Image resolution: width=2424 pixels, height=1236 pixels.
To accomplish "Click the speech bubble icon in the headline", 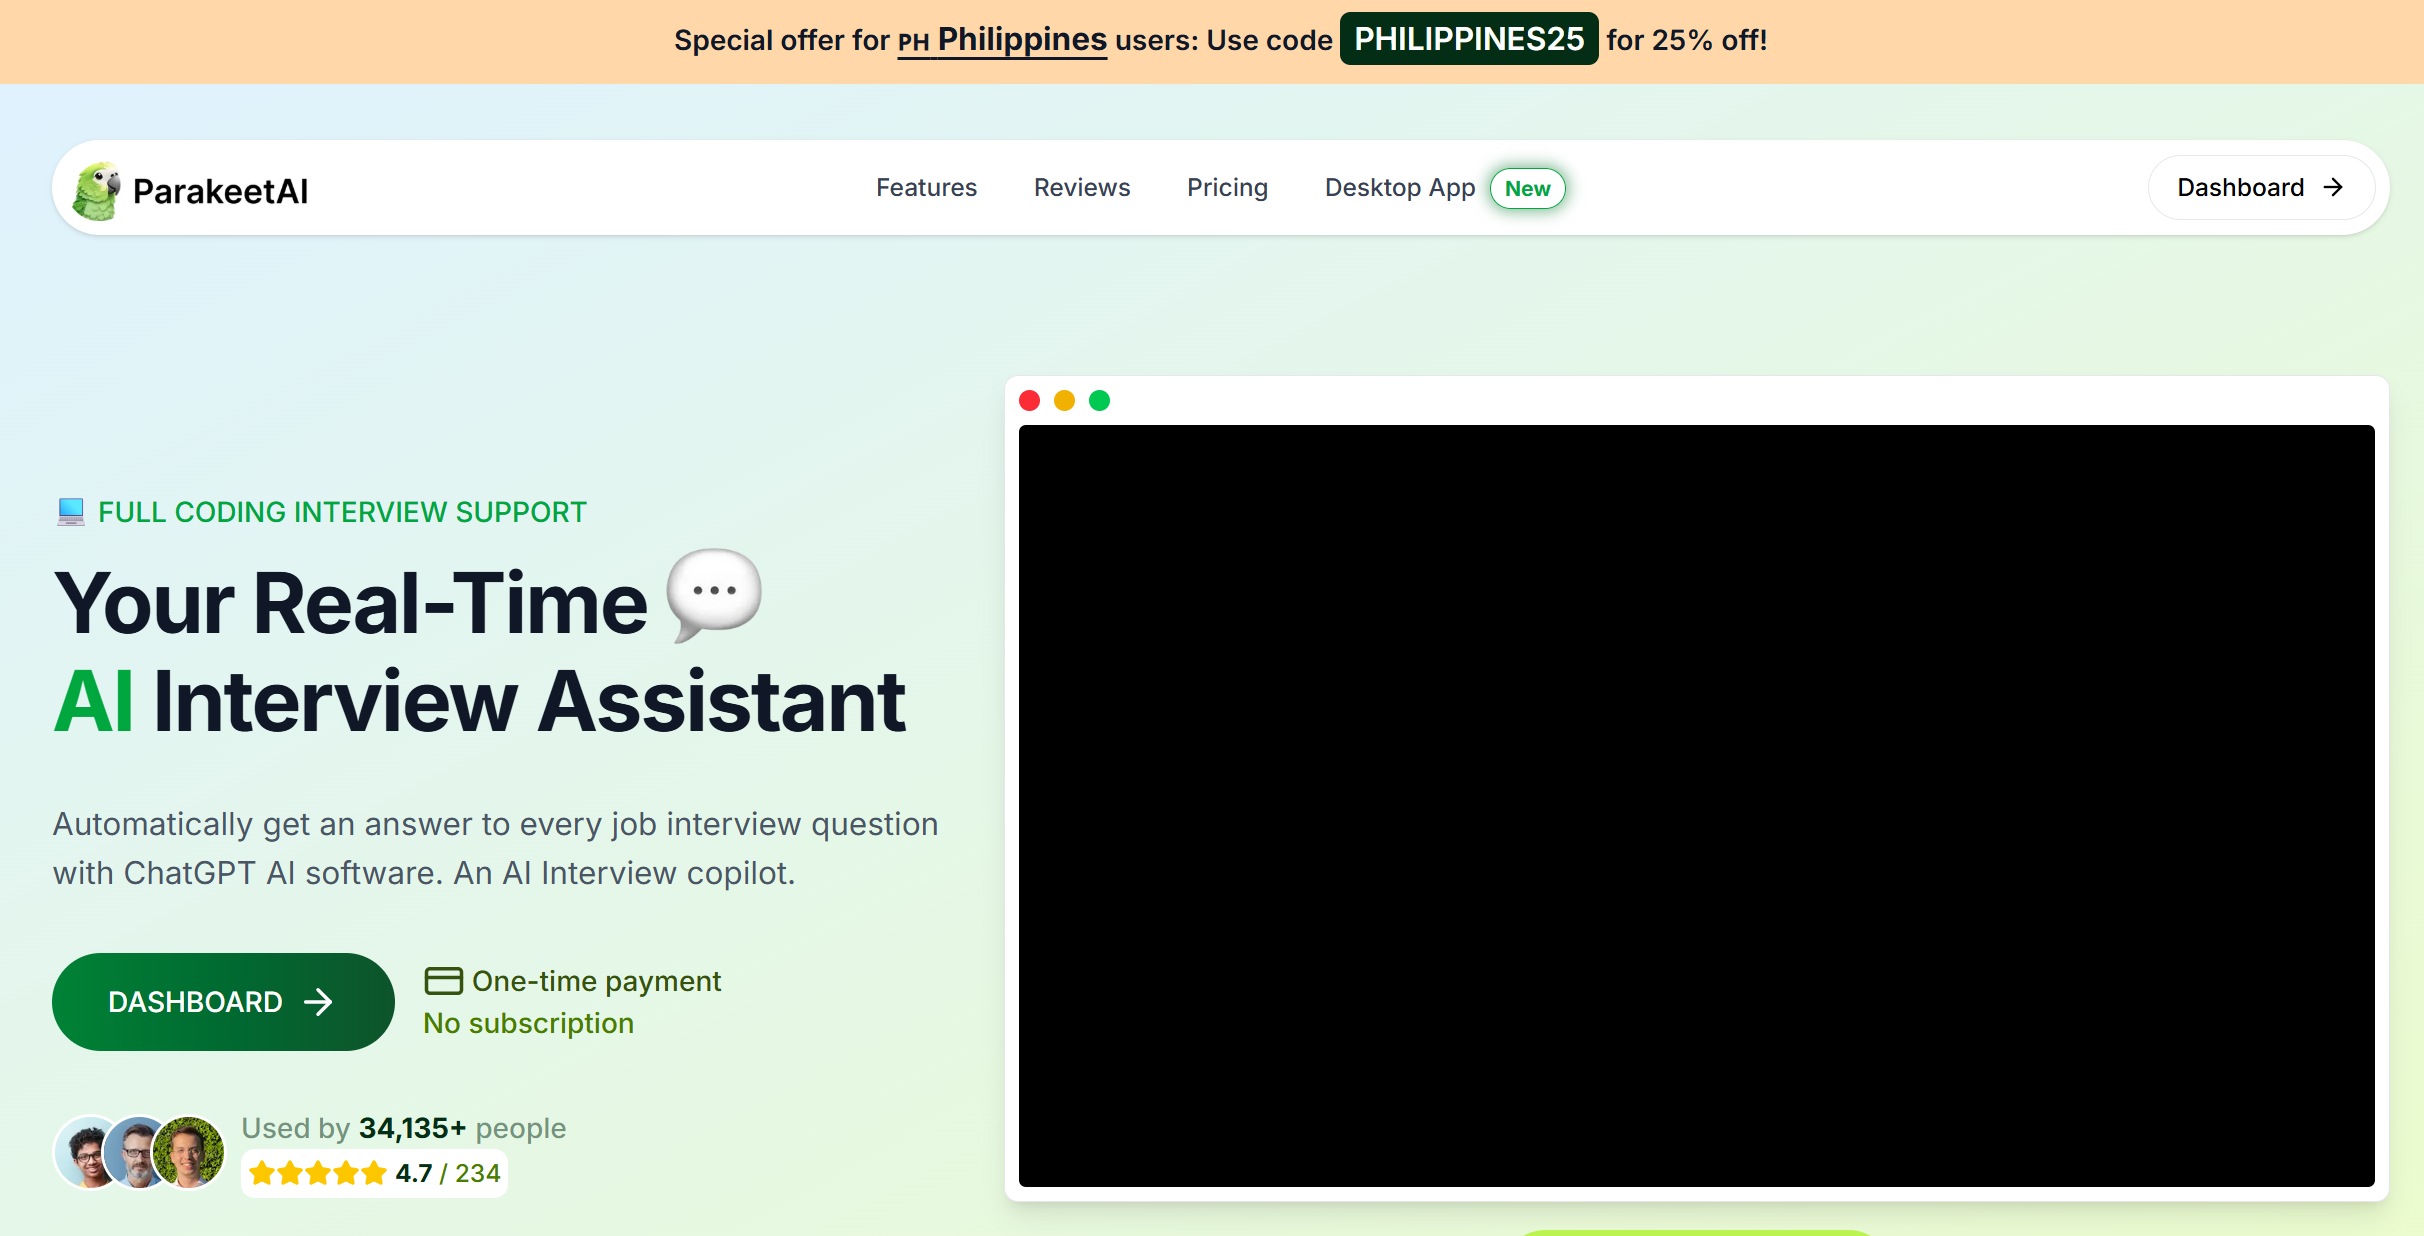I will pos(714,595).
